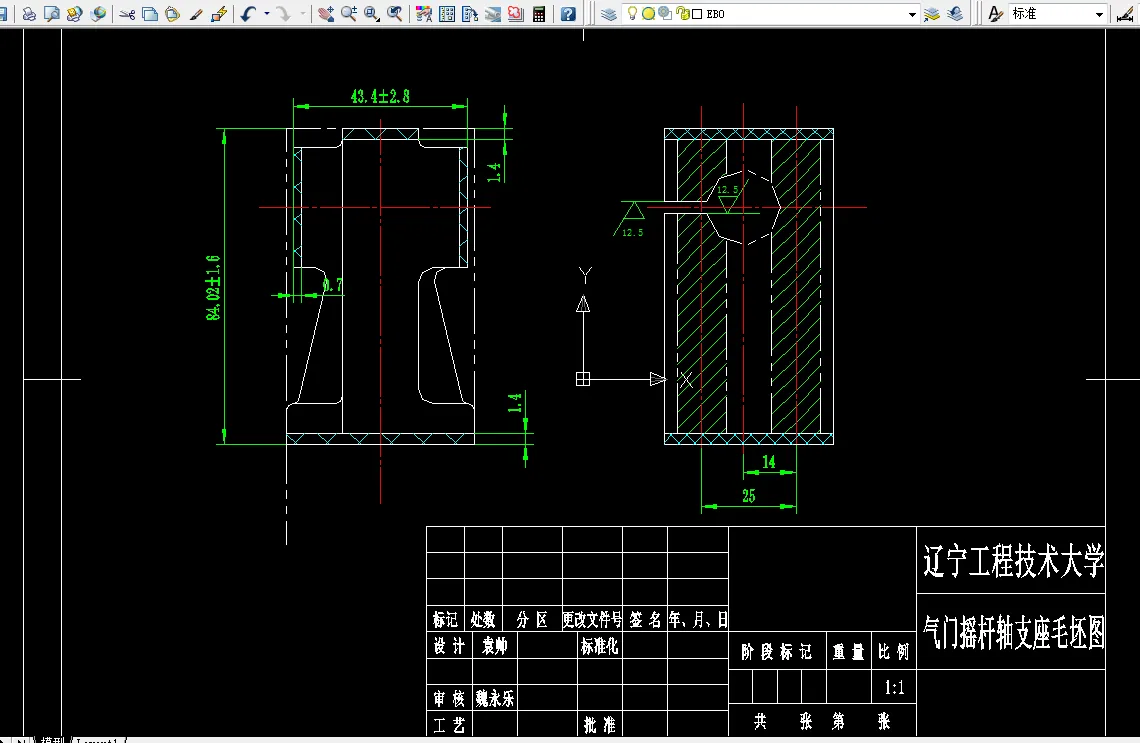Select the 阶段标记 label in title block
Viewport: 1140px width, 743px height.
pyautogui.click(x=776, y=651)
